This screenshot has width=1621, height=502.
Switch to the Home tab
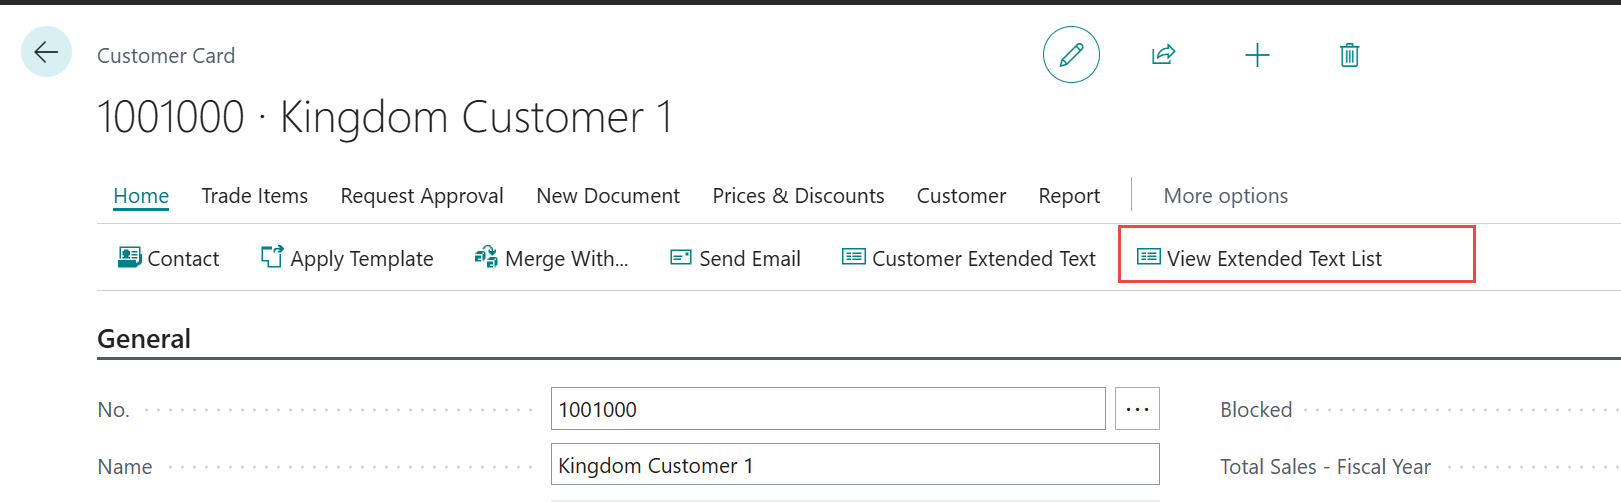pyautogui.click(x=141, y=196)
